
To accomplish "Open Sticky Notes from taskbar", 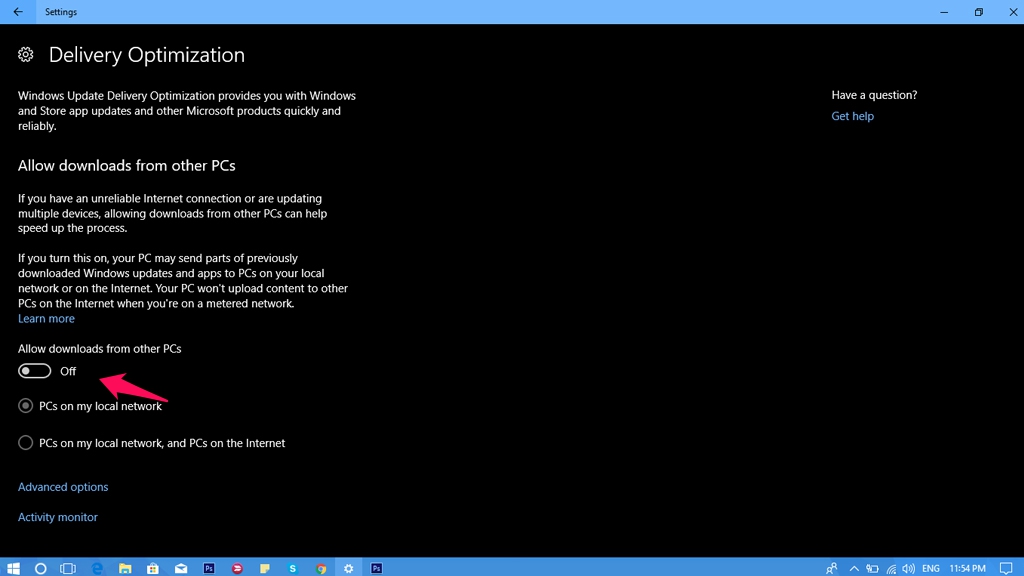I will pyautogui.click(x=264, y=568).
